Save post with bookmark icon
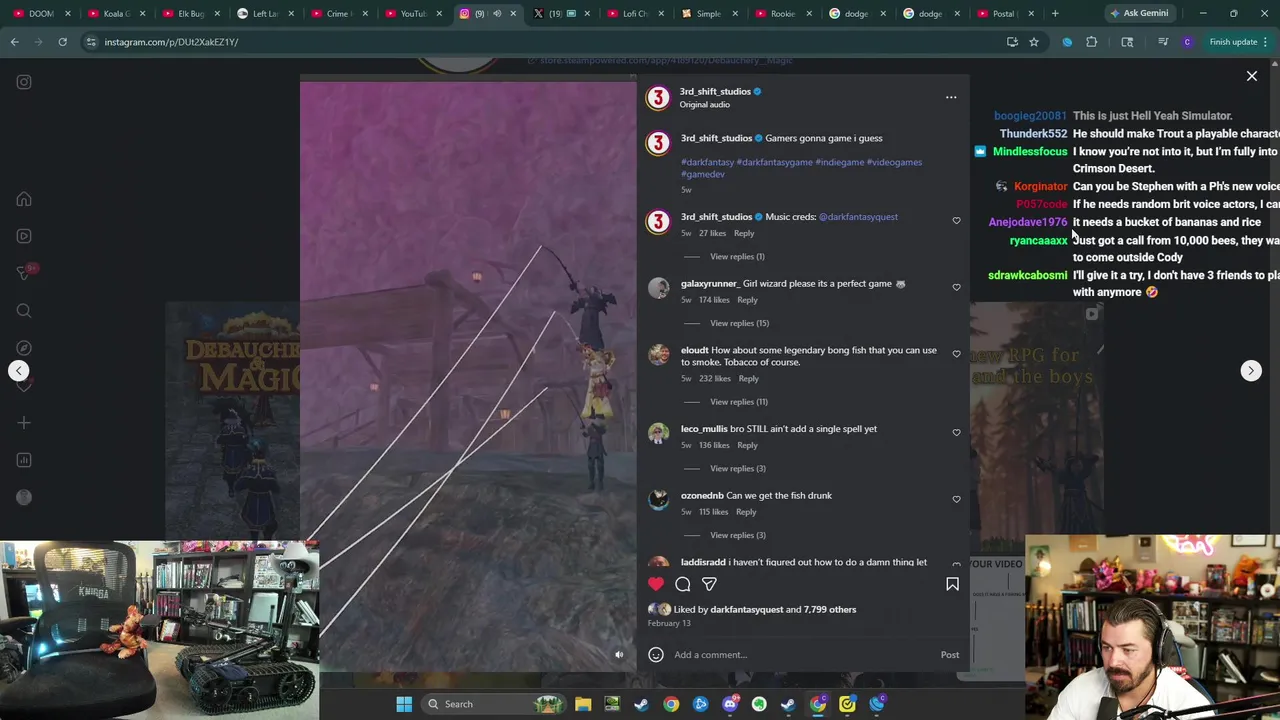 click(x=952, y=584)
